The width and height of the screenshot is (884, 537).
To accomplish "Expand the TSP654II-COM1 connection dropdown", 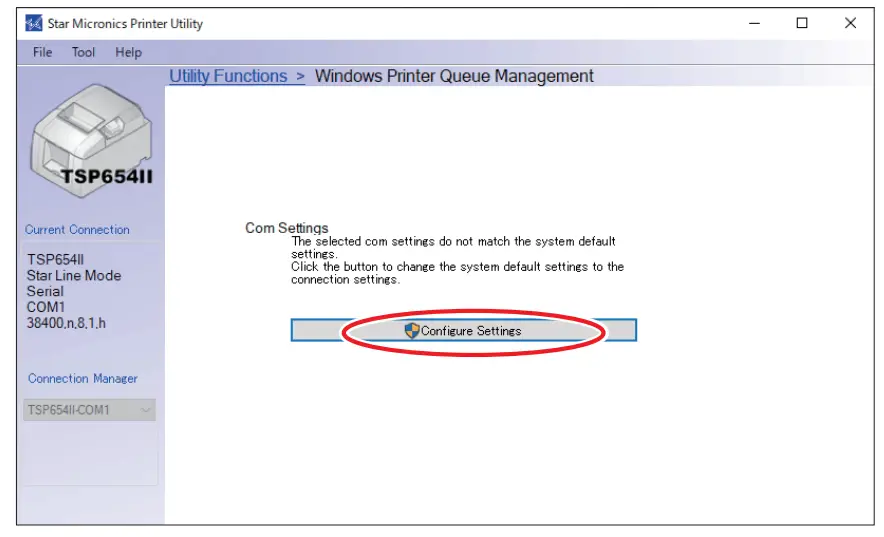I will click(89, 410).
